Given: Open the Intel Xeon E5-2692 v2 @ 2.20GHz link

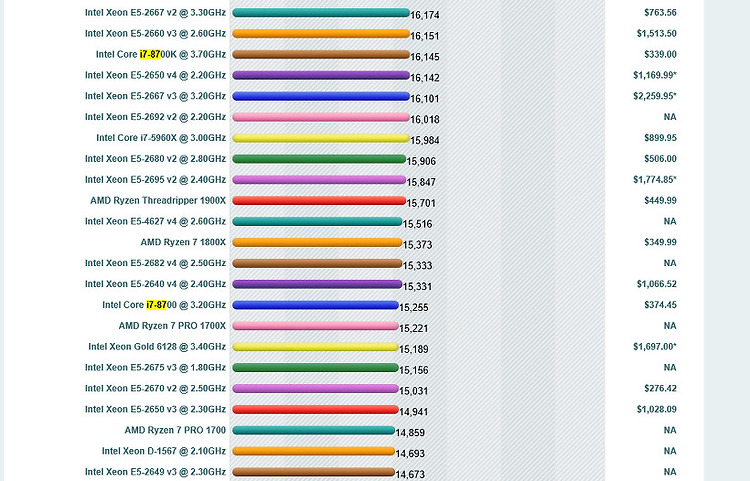Looking at the screenshot, I should [155, 117].
